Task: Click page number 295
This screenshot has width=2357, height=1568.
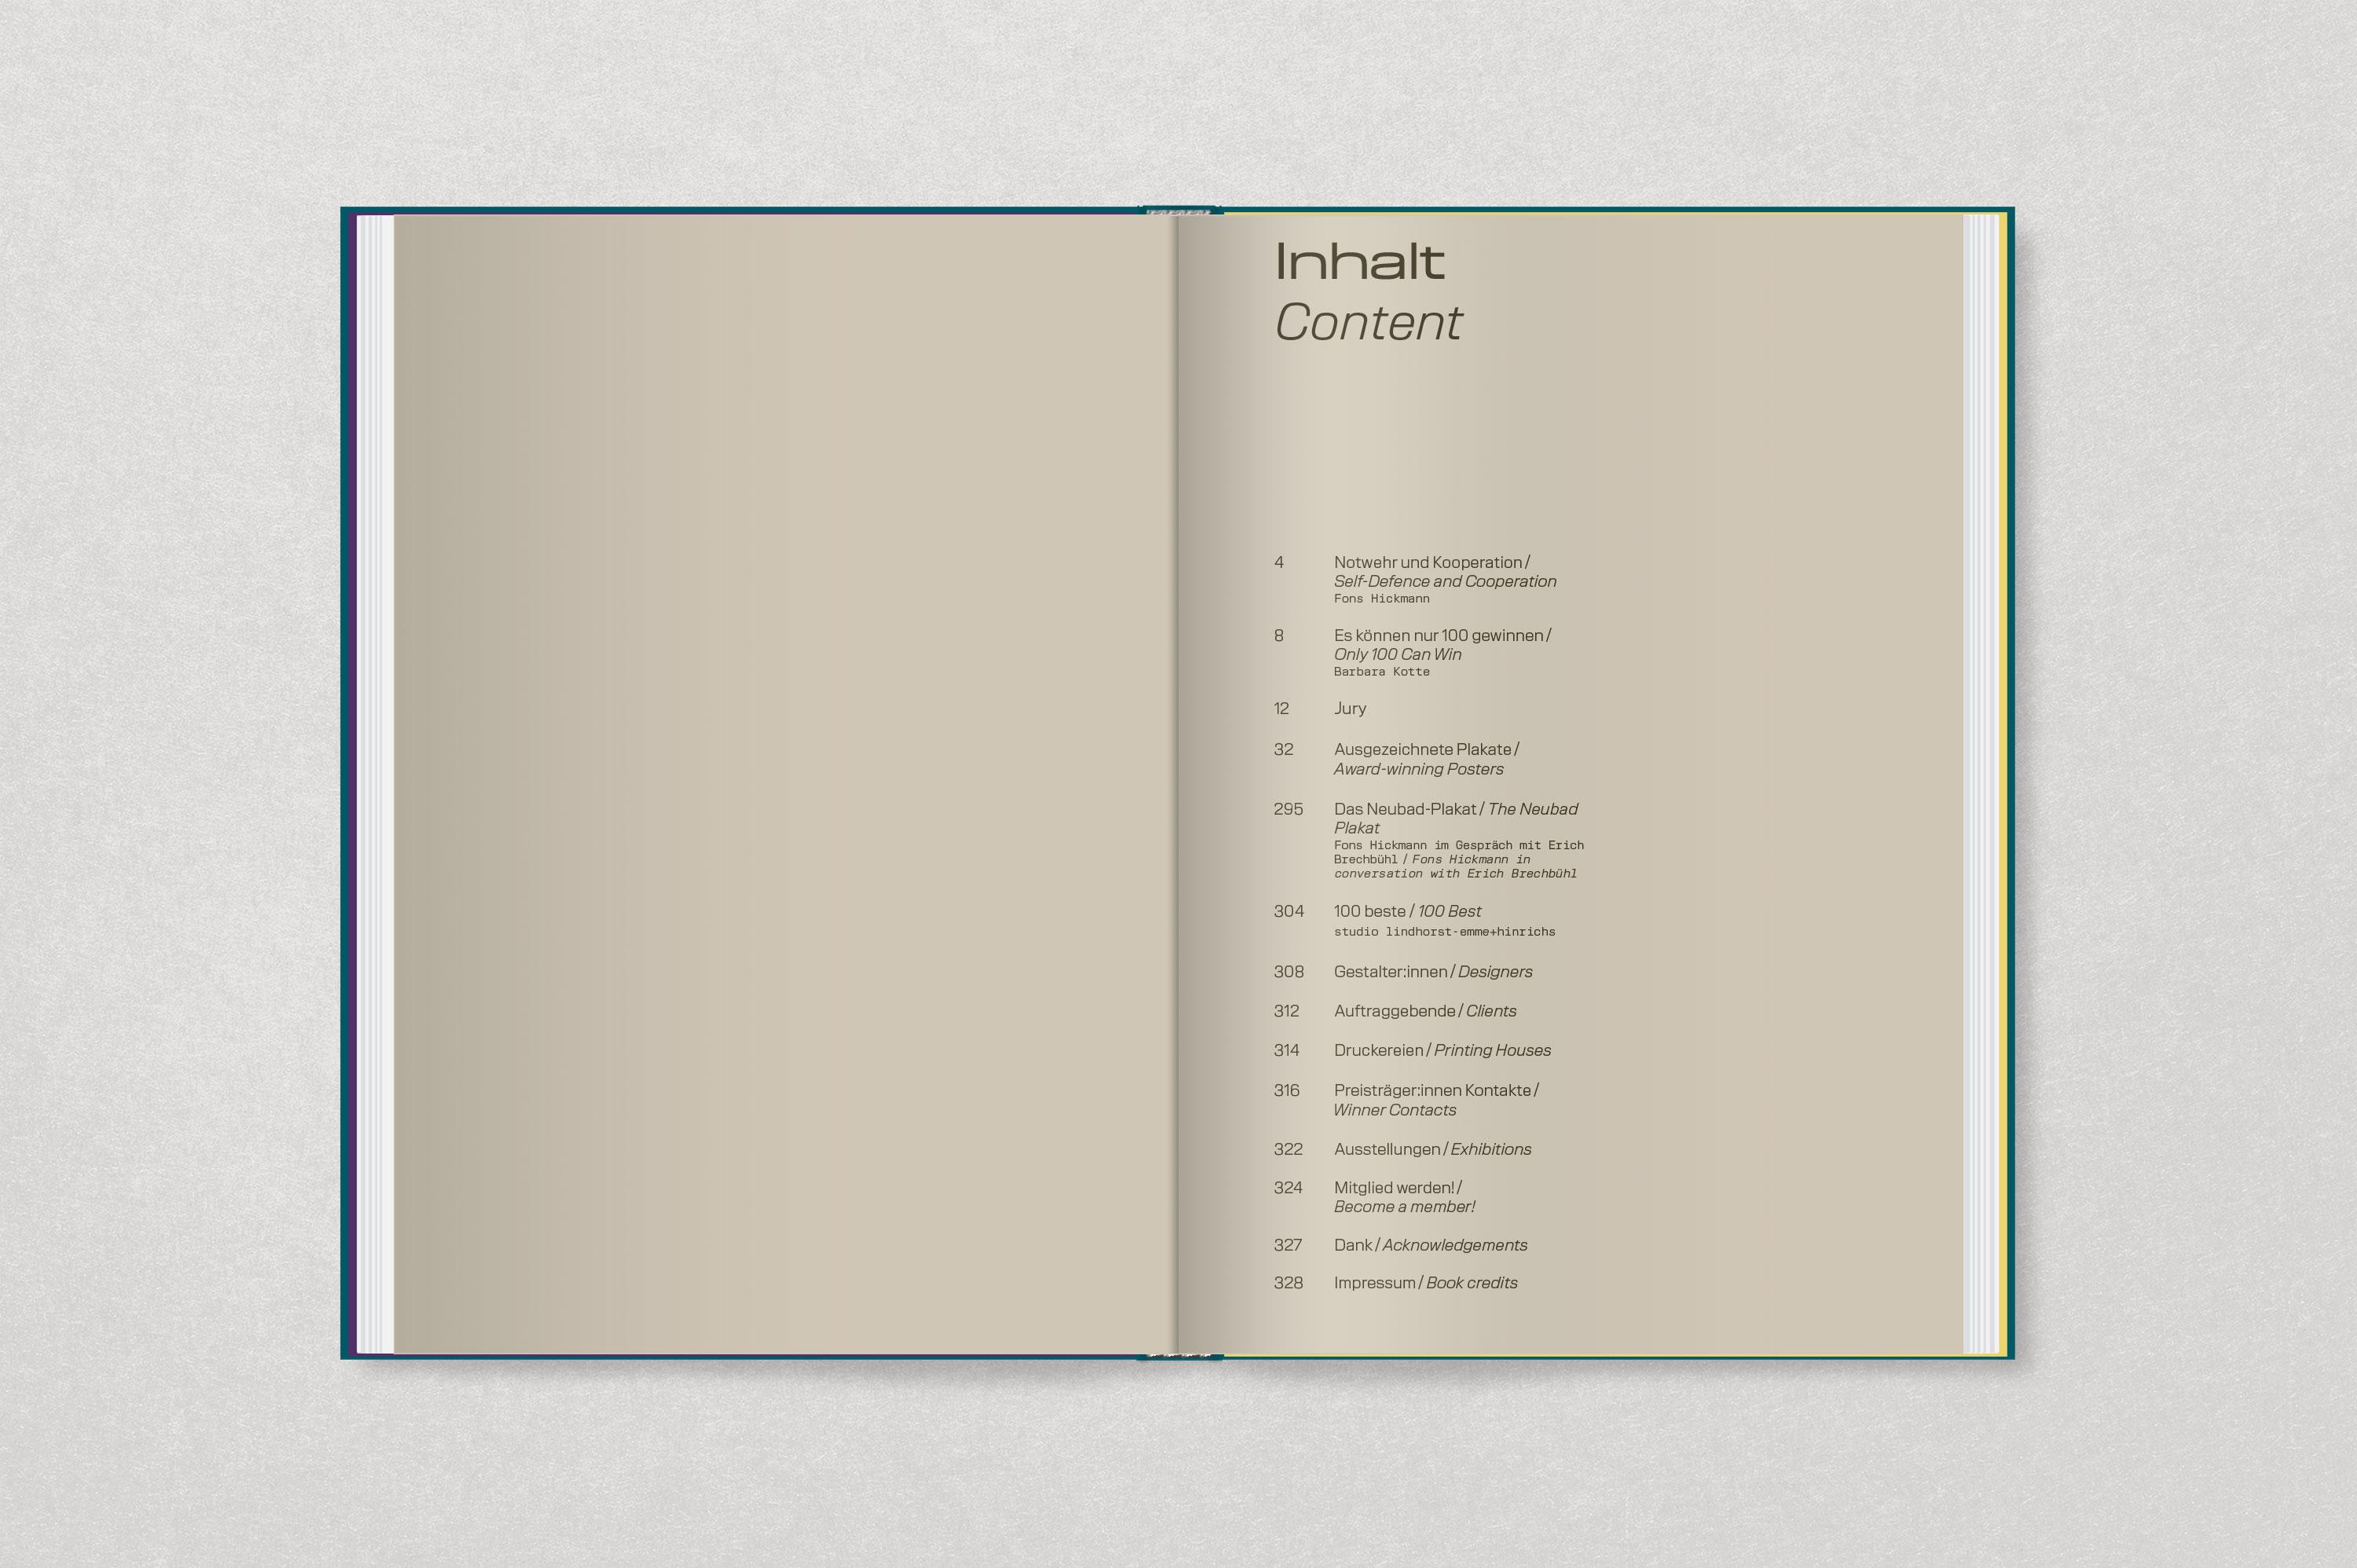Action: coord(1288,809)
